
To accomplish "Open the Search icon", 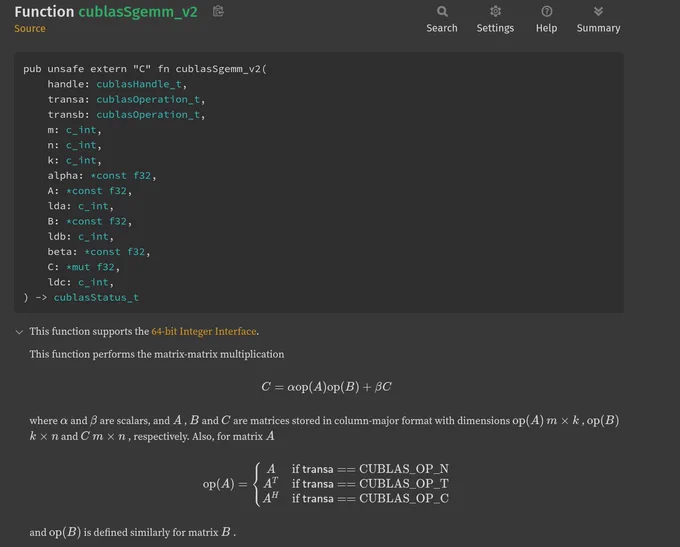I will tap(442, 11).
